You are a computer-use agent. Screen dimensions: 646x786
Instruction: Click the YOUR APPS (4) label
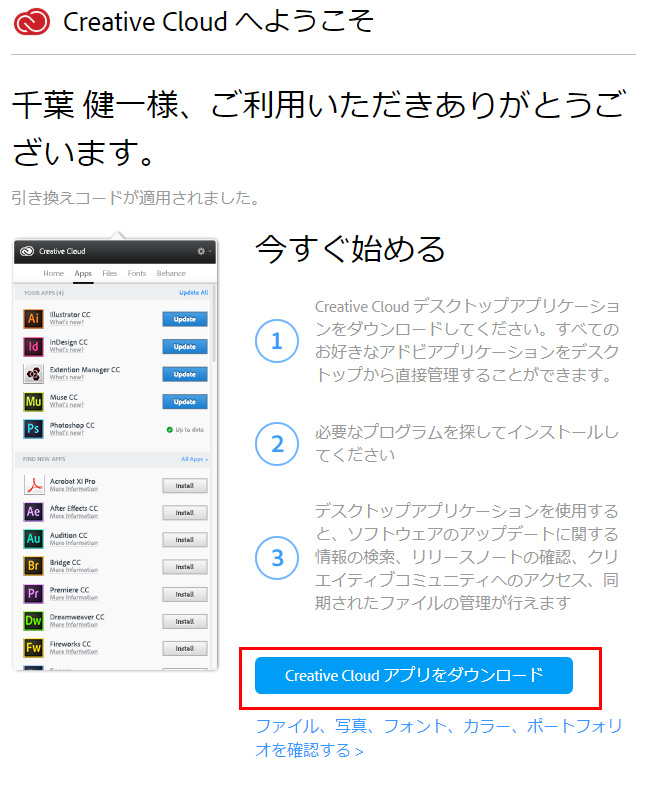click(x=44, y=293)
